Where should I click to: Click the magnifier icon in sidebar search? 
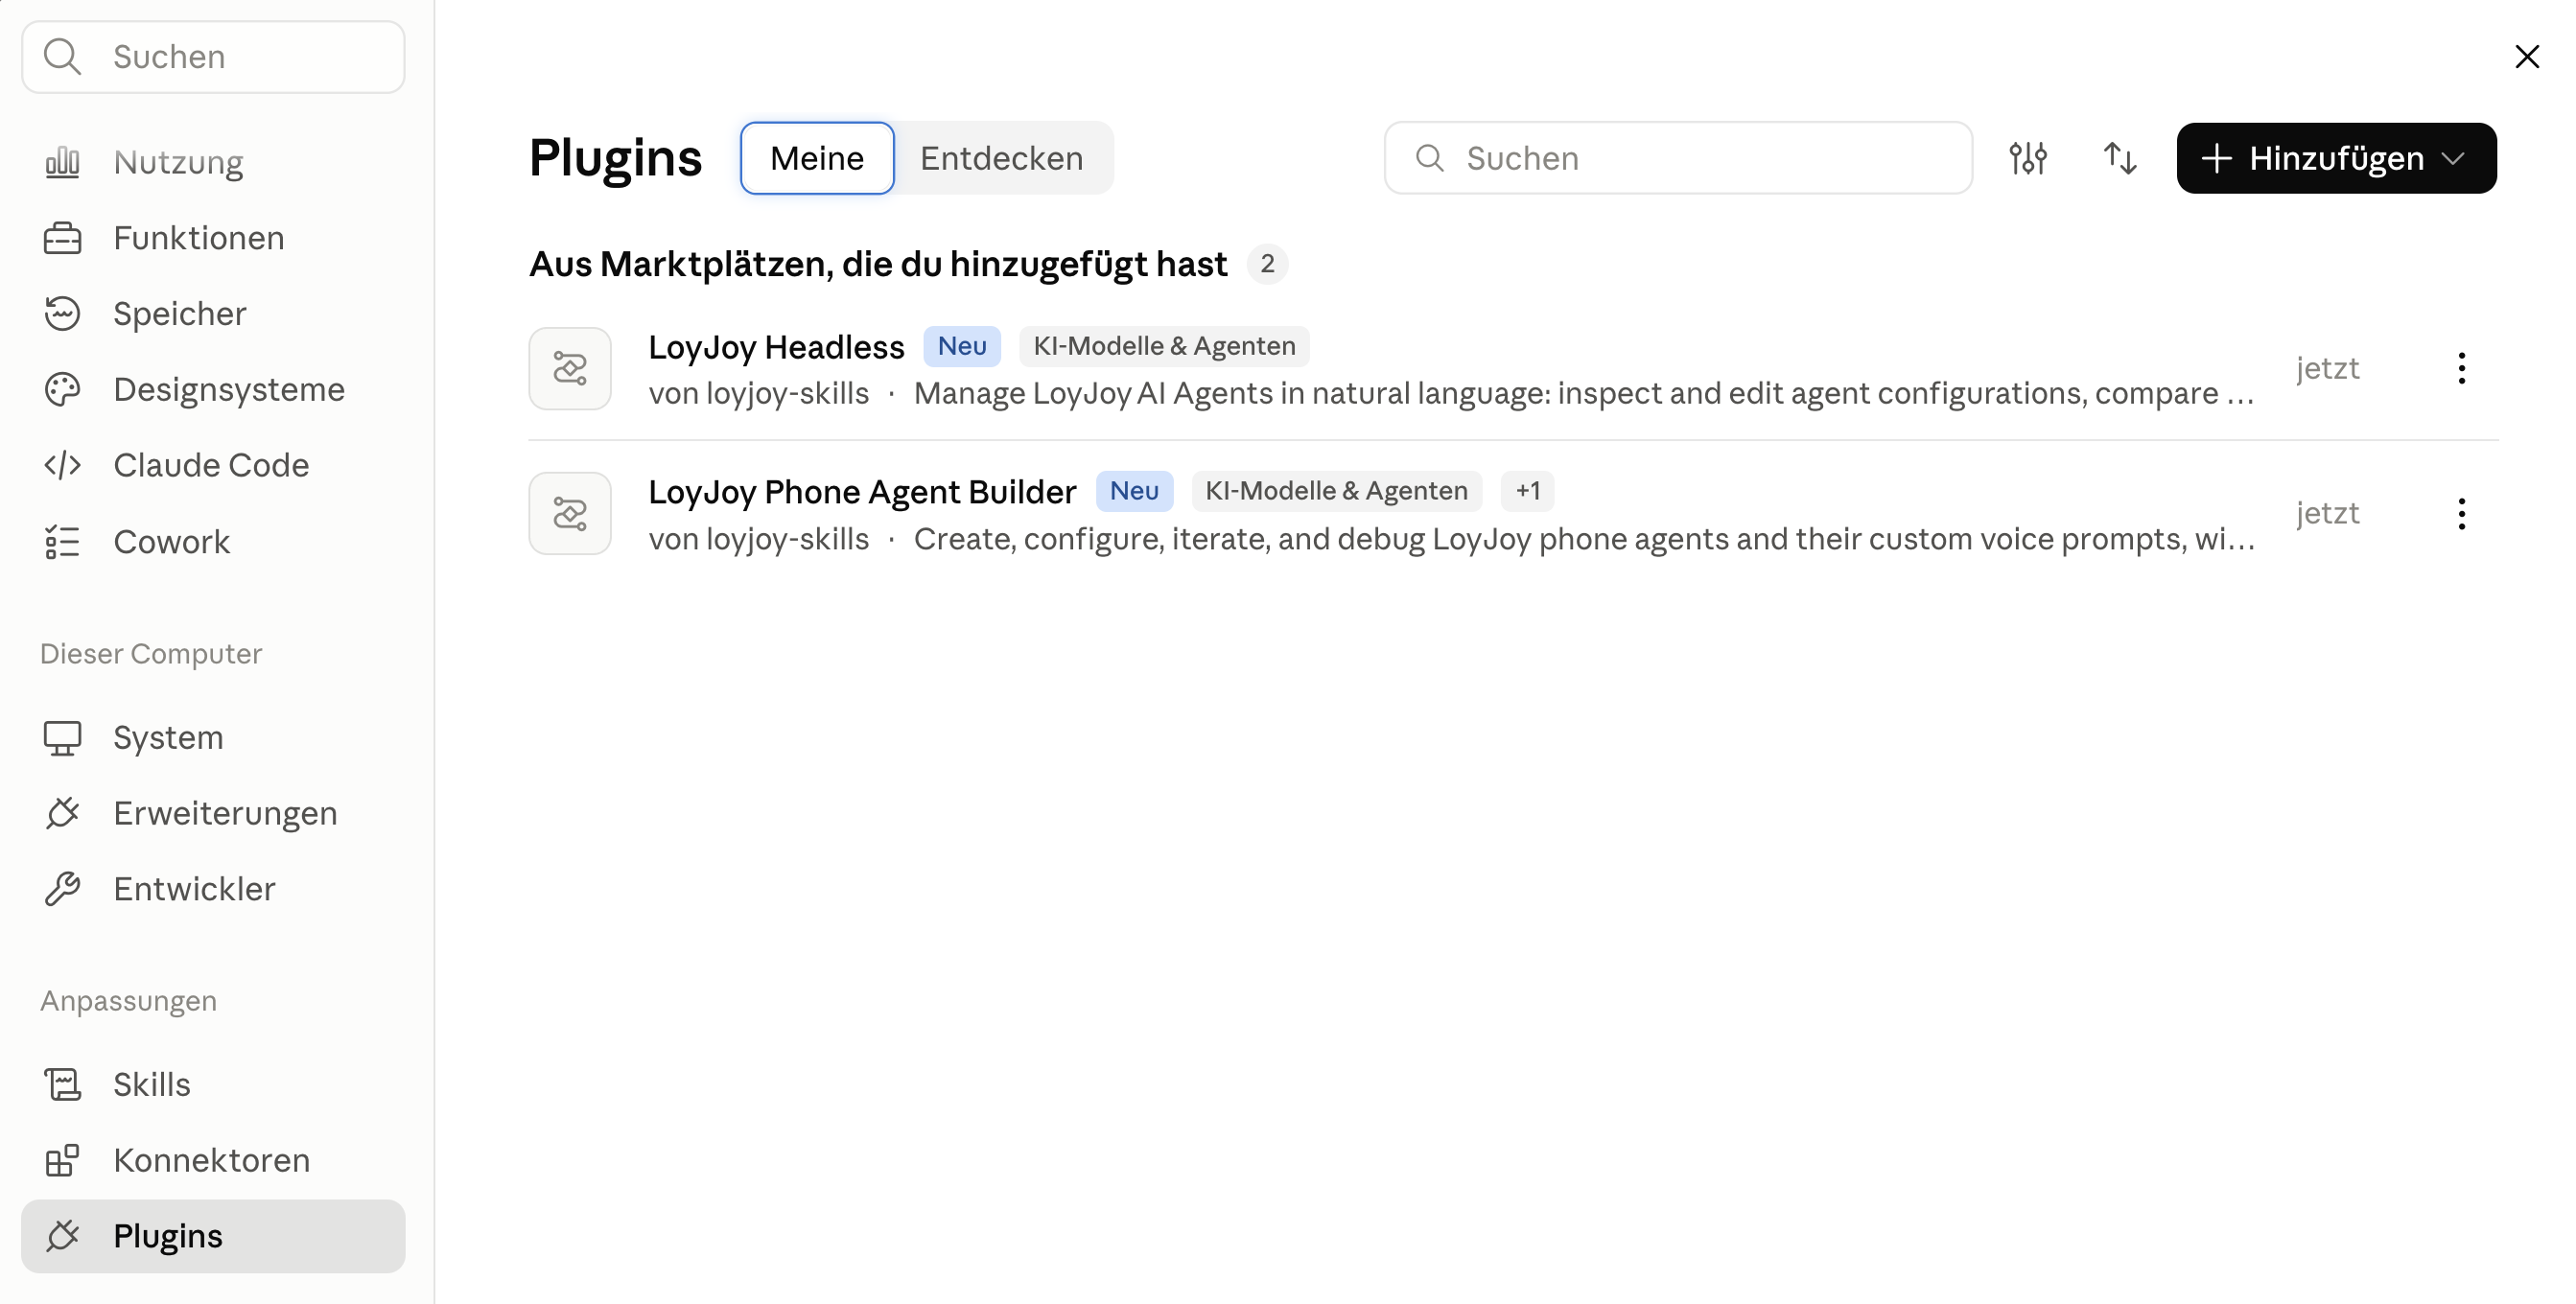[62, 57]
